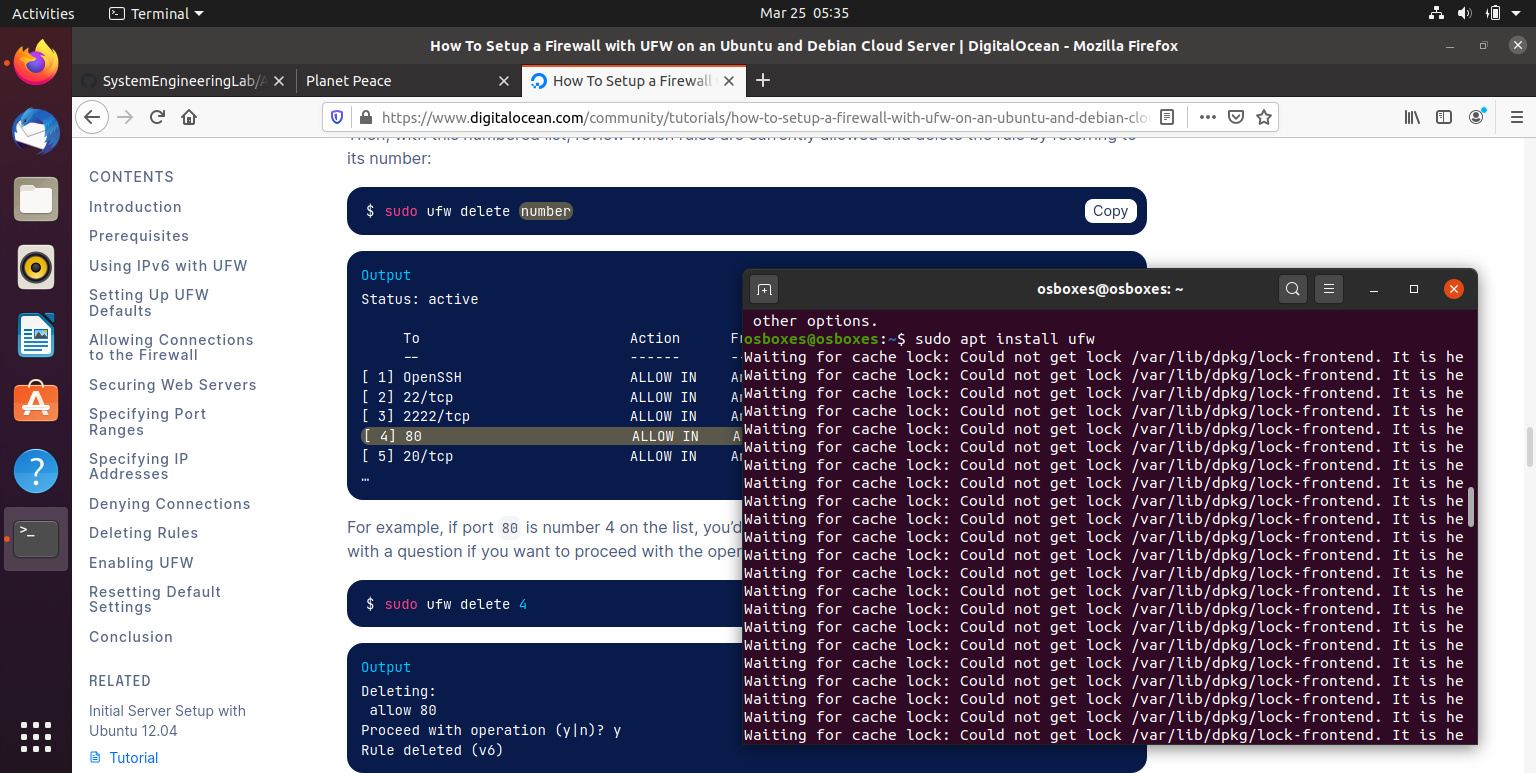Open the Files manager in the dock
This screenshot has width=1536, height=773.
[x=36, y=199]
